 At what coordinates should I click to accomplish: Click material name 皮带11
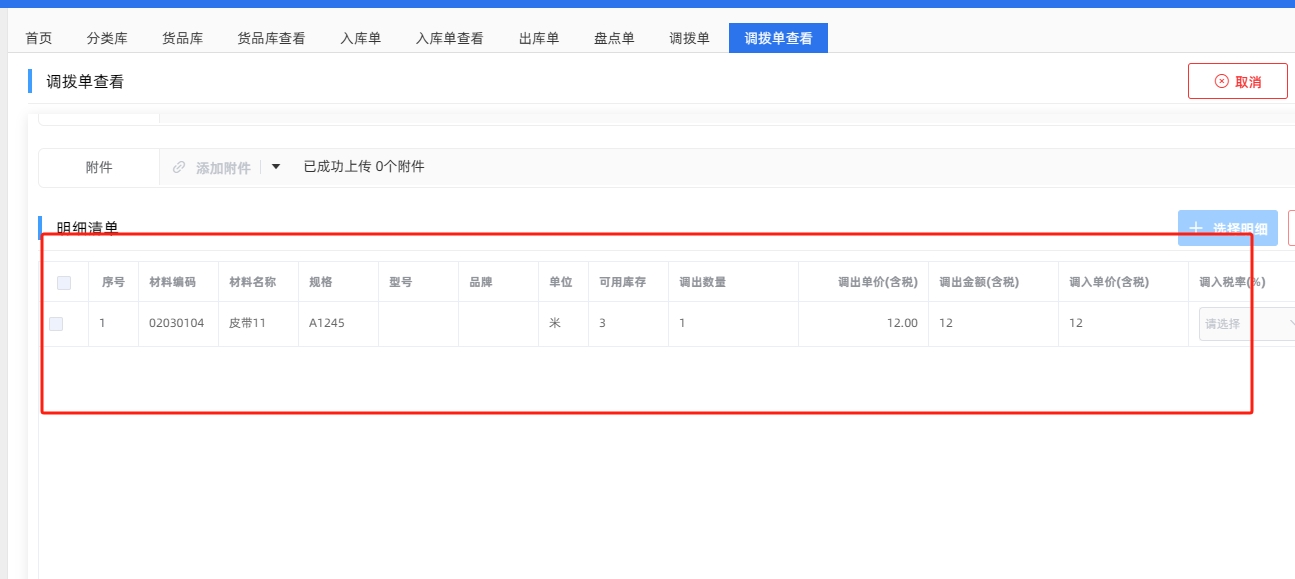(247, 323)
